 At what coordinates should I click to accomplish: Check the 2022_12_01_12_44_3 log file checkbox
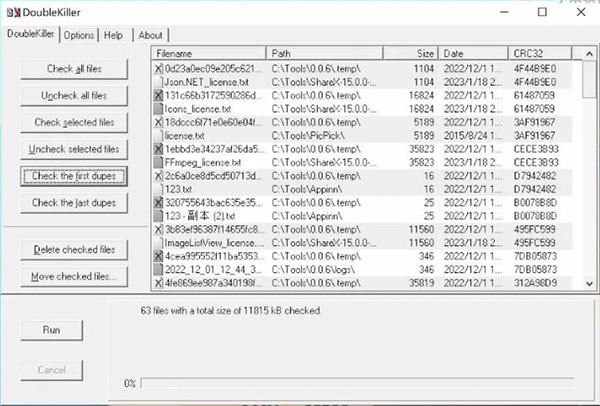158,270
